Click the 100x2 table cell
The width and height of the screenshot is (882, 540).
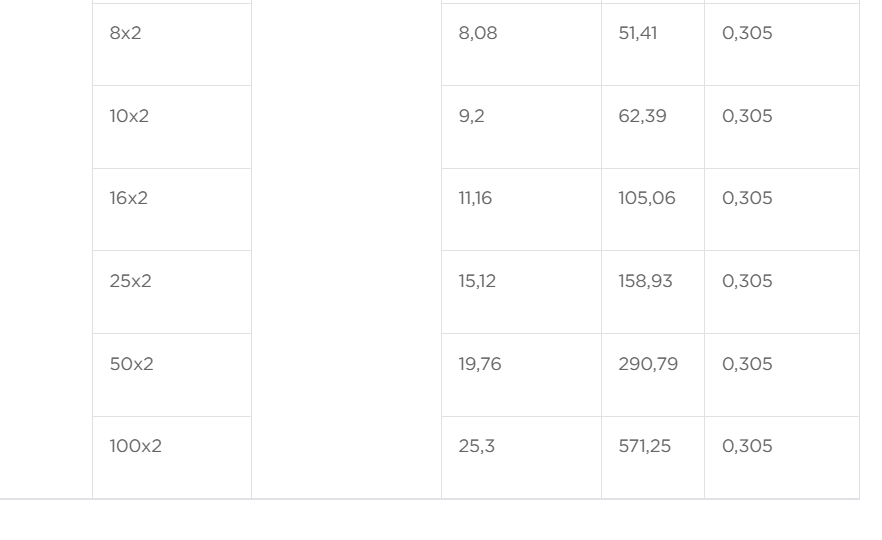136,446
